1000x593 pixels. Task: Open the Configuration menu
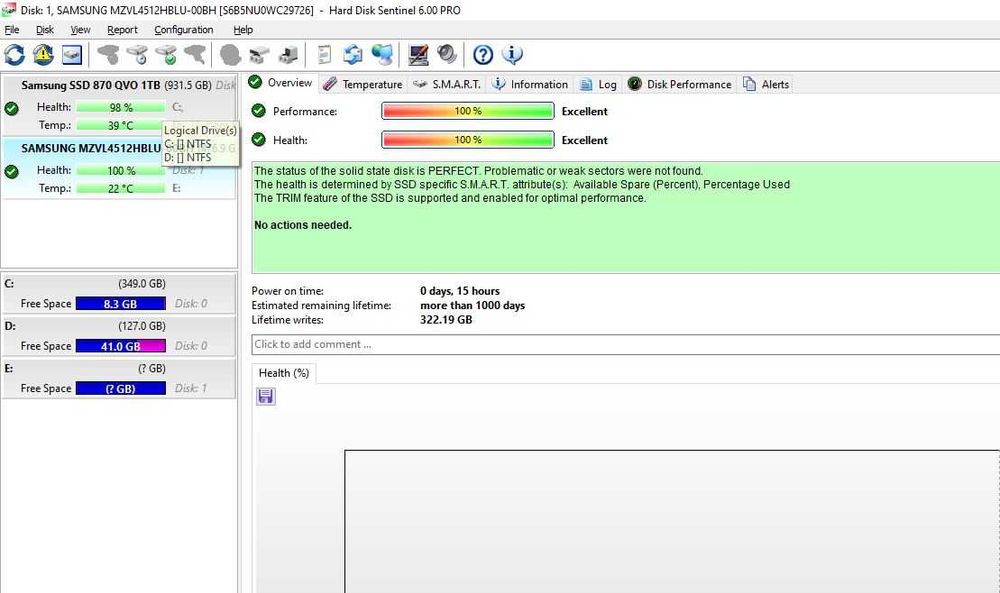click(x=184, y=29)
